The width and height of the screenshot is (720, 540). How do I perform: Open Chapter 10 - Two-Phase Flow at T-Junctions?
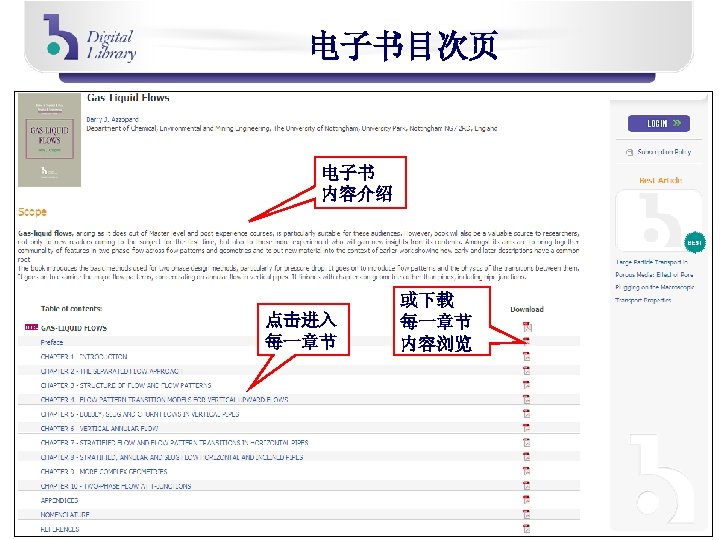pos(116,486)
